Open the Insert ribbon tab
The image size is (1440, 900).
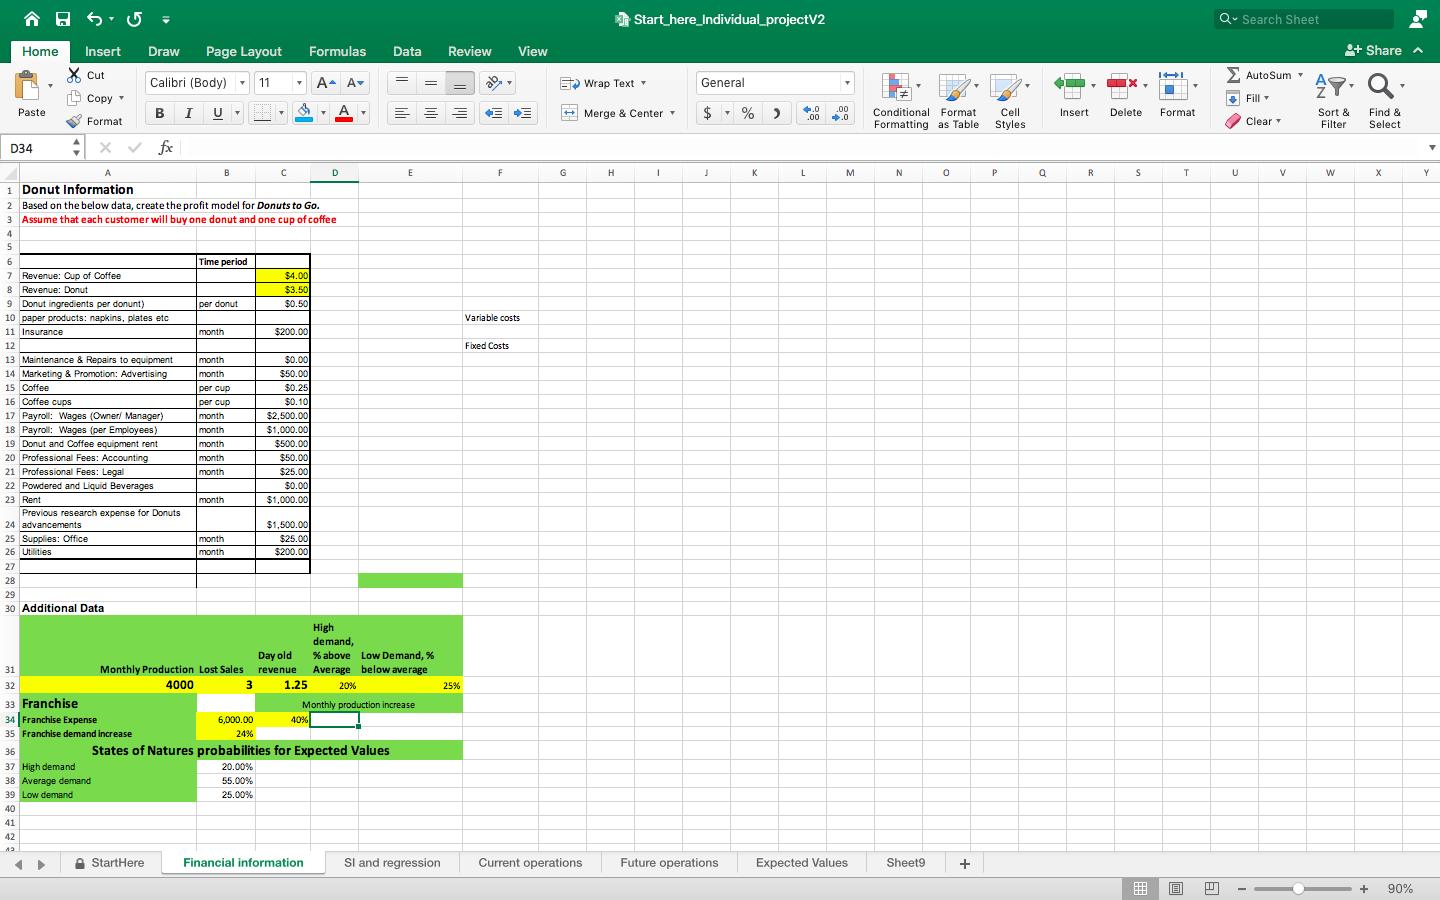tap(103, 51)
